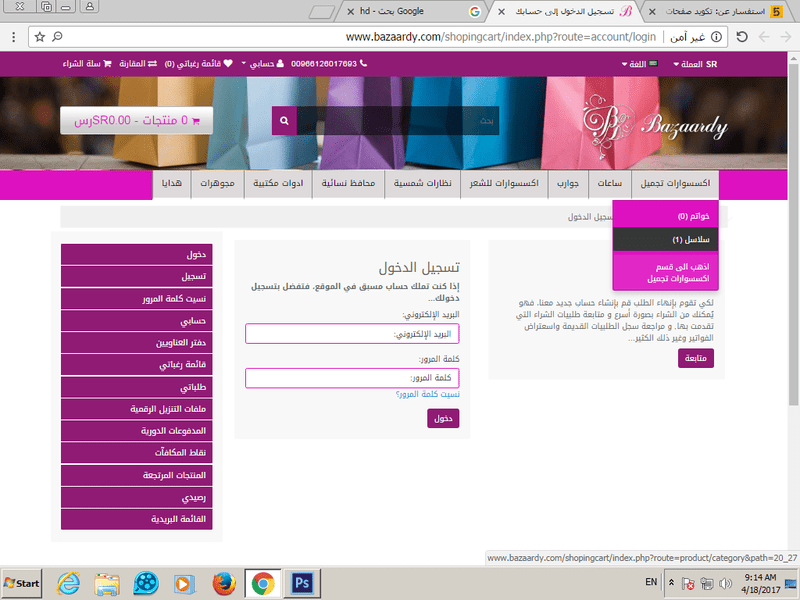The image size is (800, 600).
Task: Click تسجيل in the sidebar
Action: click(x=137, y=277)
